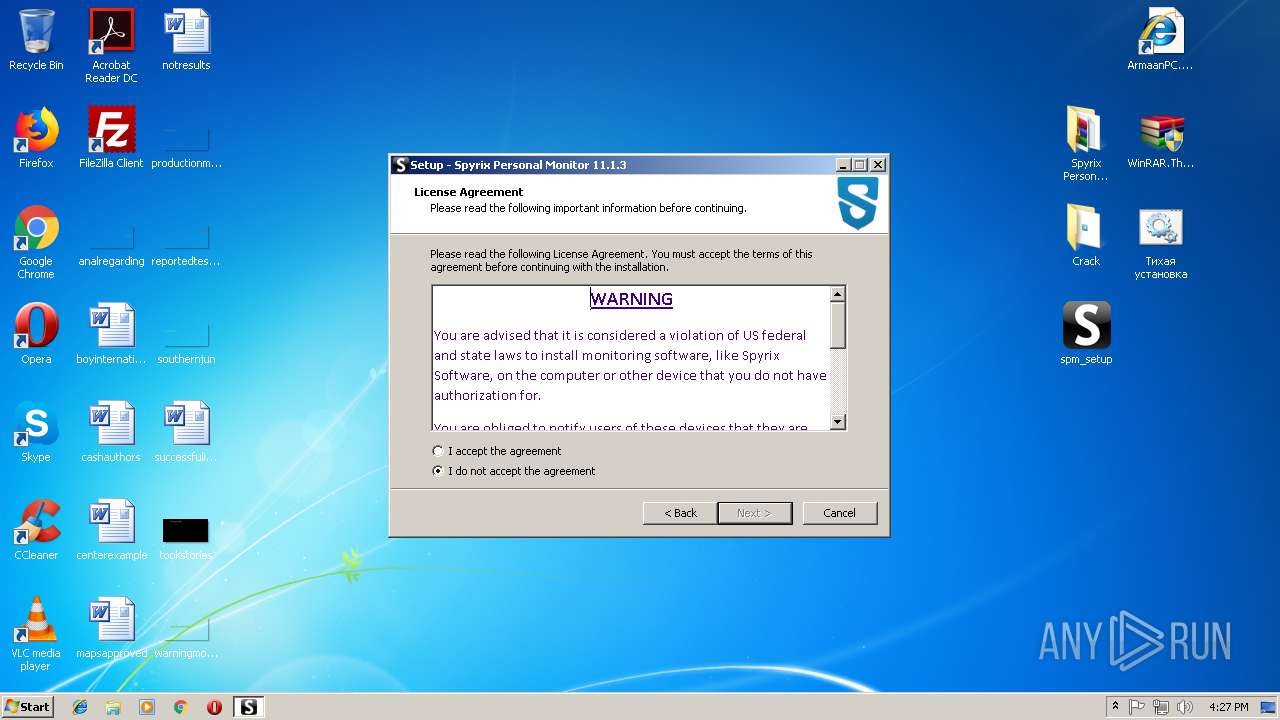The width and height of the screenshot is (1280, 720).
Task: Cancel the Spyrix setup
Action: (x=839, y=513)
